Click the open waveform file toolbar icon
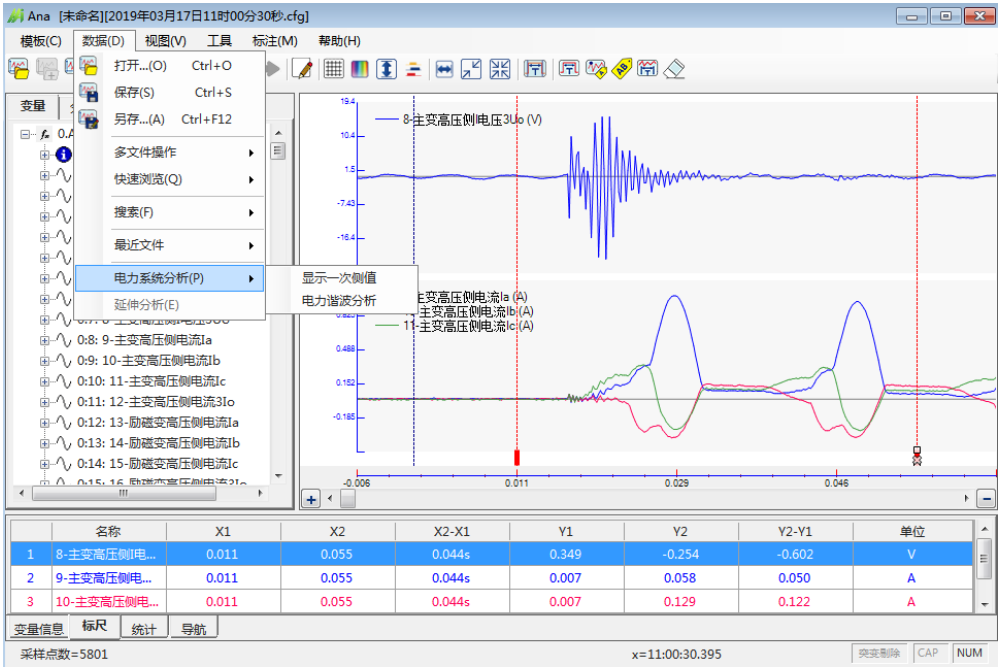 coord(18,68)
